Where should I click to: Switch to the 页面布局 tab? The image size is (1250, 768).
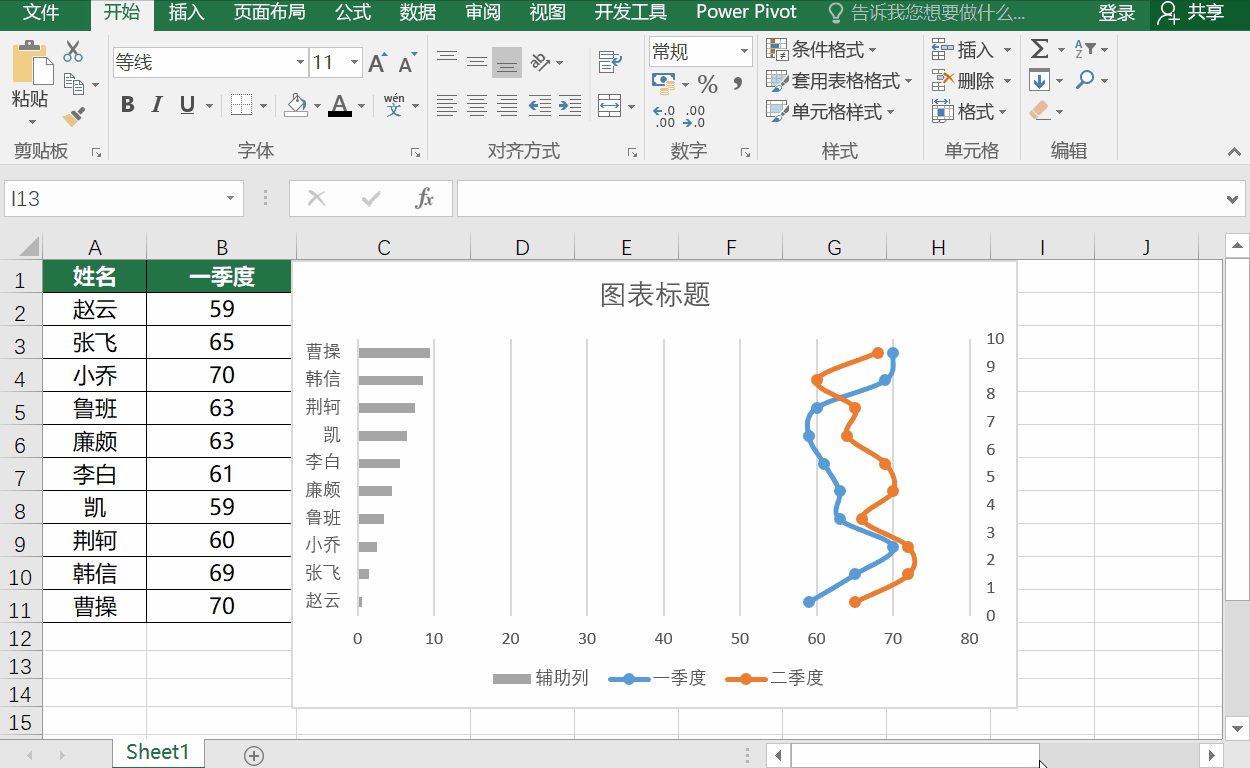[269, 13]
